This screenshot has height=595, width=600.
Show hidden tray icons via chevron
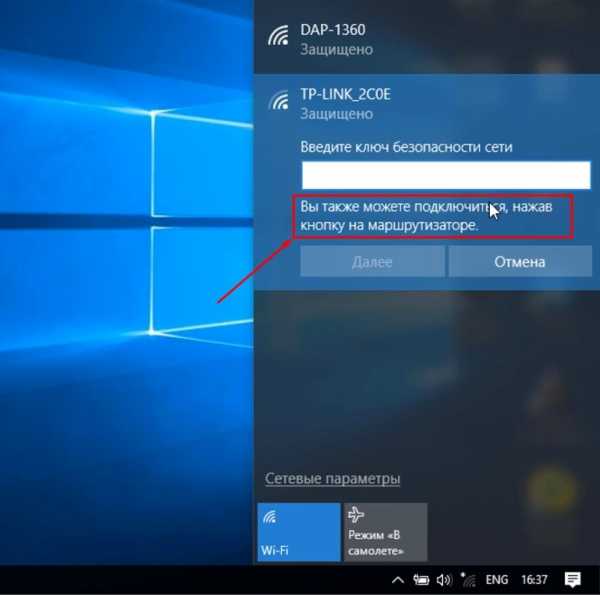click(398, 580)
